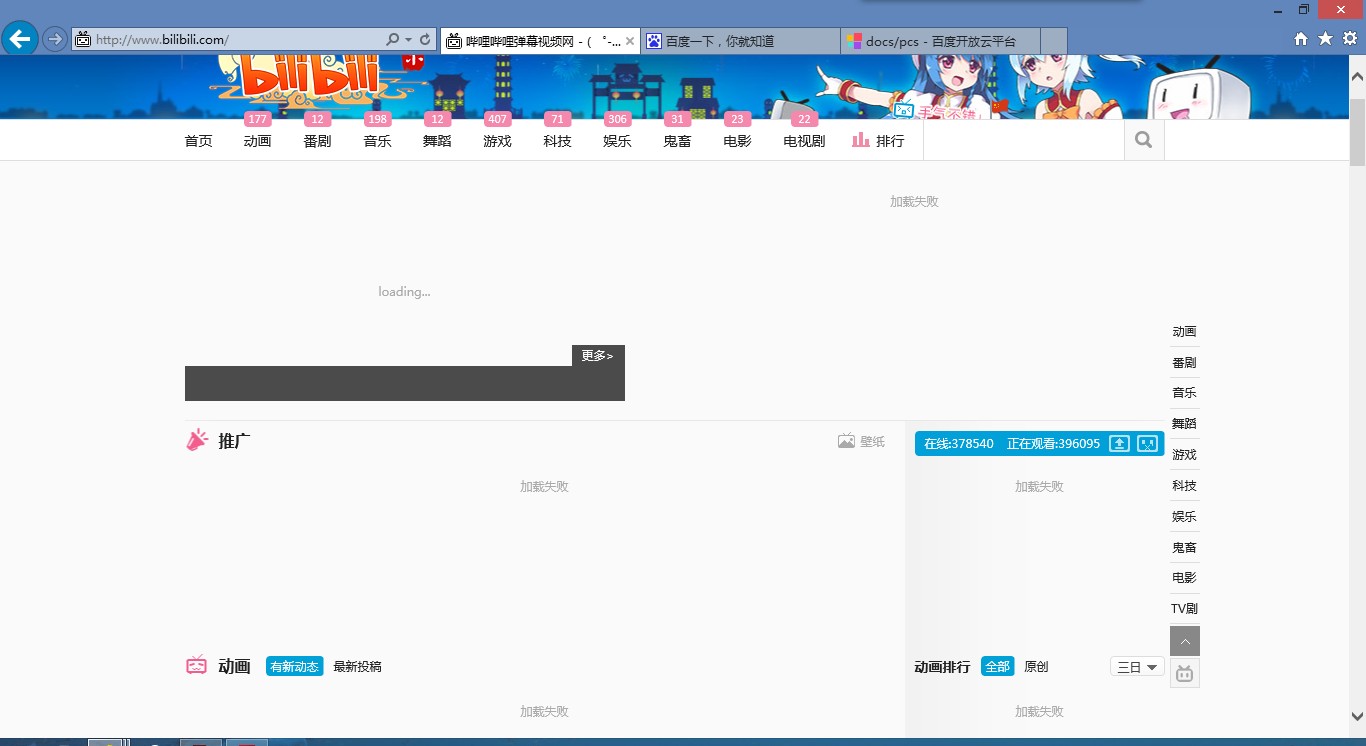Open the address bar dropdown arrow
Viewport: 1366px width, 746px height.
click(x=408, y=40)
